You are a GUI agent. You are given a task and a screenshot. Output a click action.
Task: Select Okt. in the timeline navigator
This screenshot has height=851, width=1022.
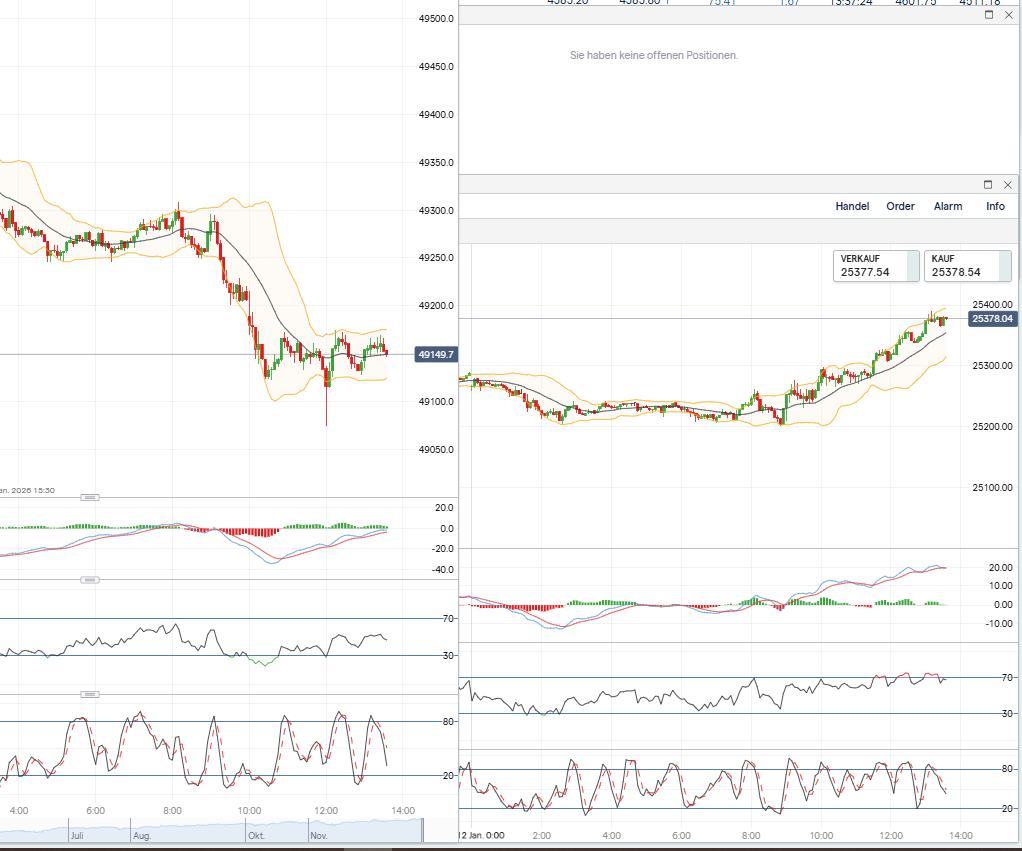[257, 833]
